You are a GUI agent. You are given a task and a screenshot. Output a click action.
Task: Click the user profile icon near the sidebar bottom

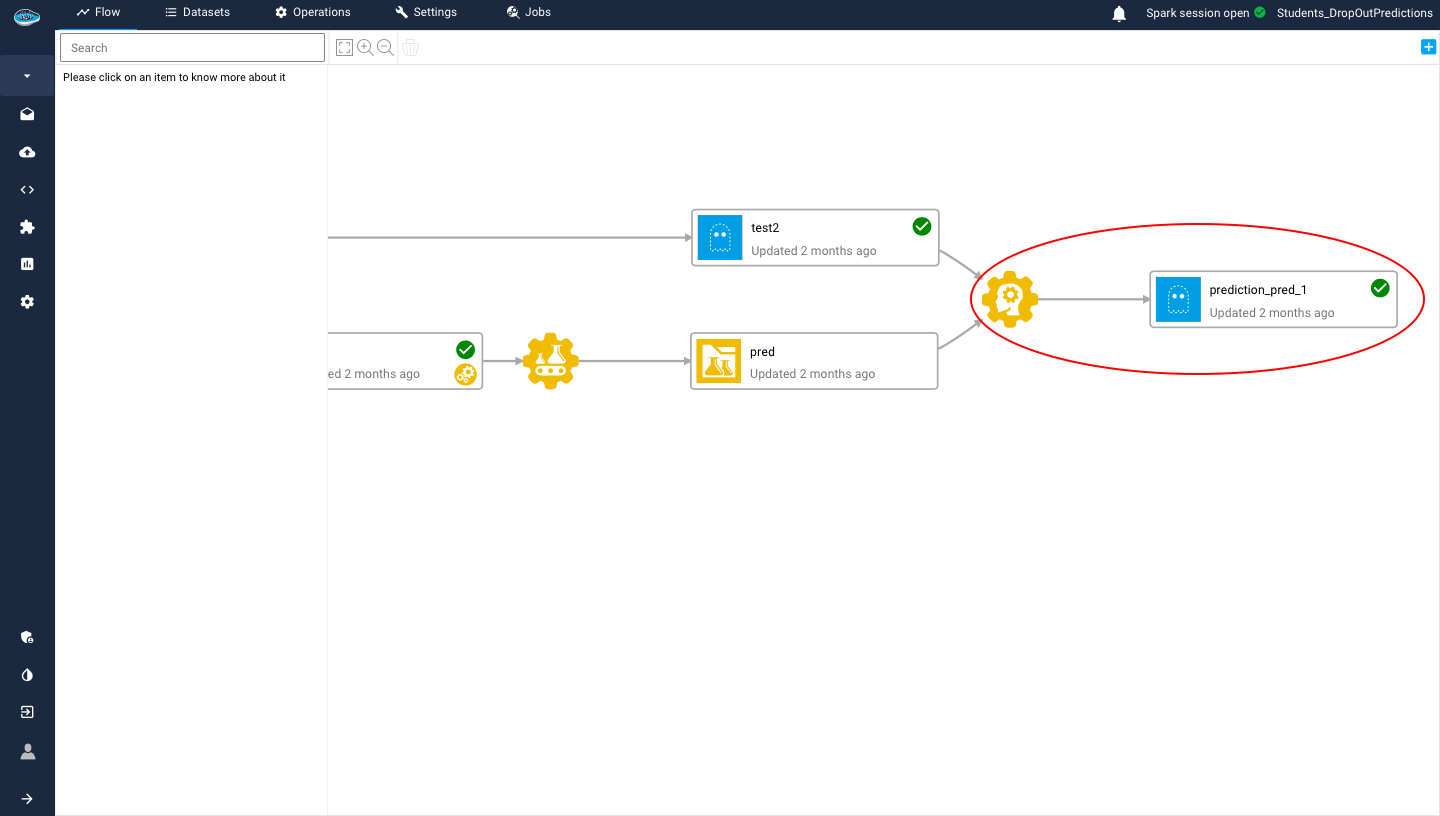pyautogui.click(x=26, y=751)
